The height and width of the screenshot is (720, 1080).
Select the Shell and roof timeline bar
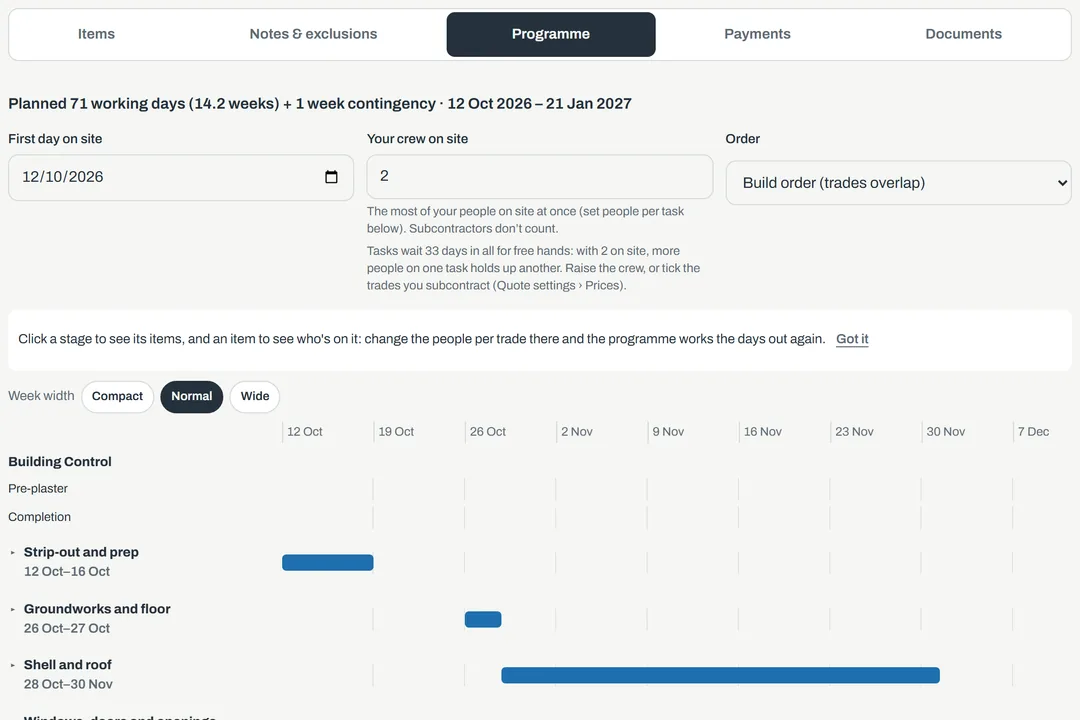click(720, 675)
